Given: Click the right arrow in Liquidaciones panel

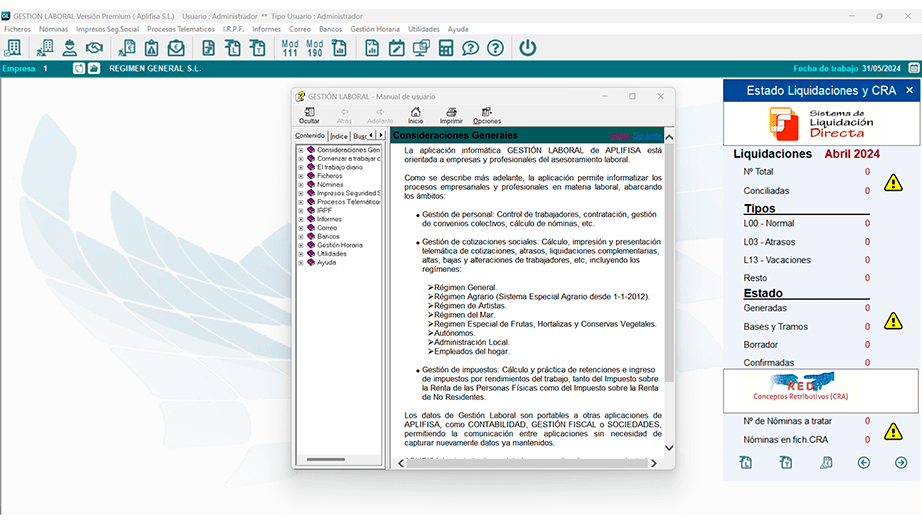Looking at the screenshot, I should point(901,463).
